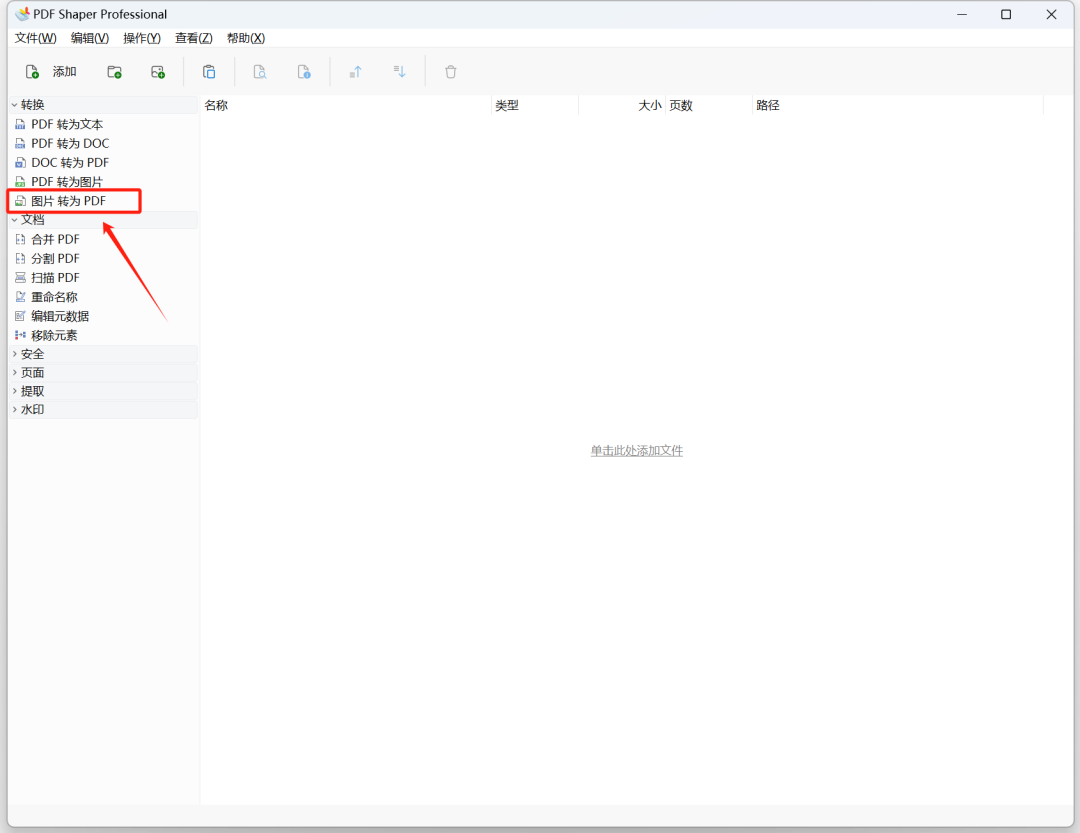Image resolution: width=1080 pixels, height=833 pixels.
Task: Click the Add folder toolbar icon
Action: 114,72
